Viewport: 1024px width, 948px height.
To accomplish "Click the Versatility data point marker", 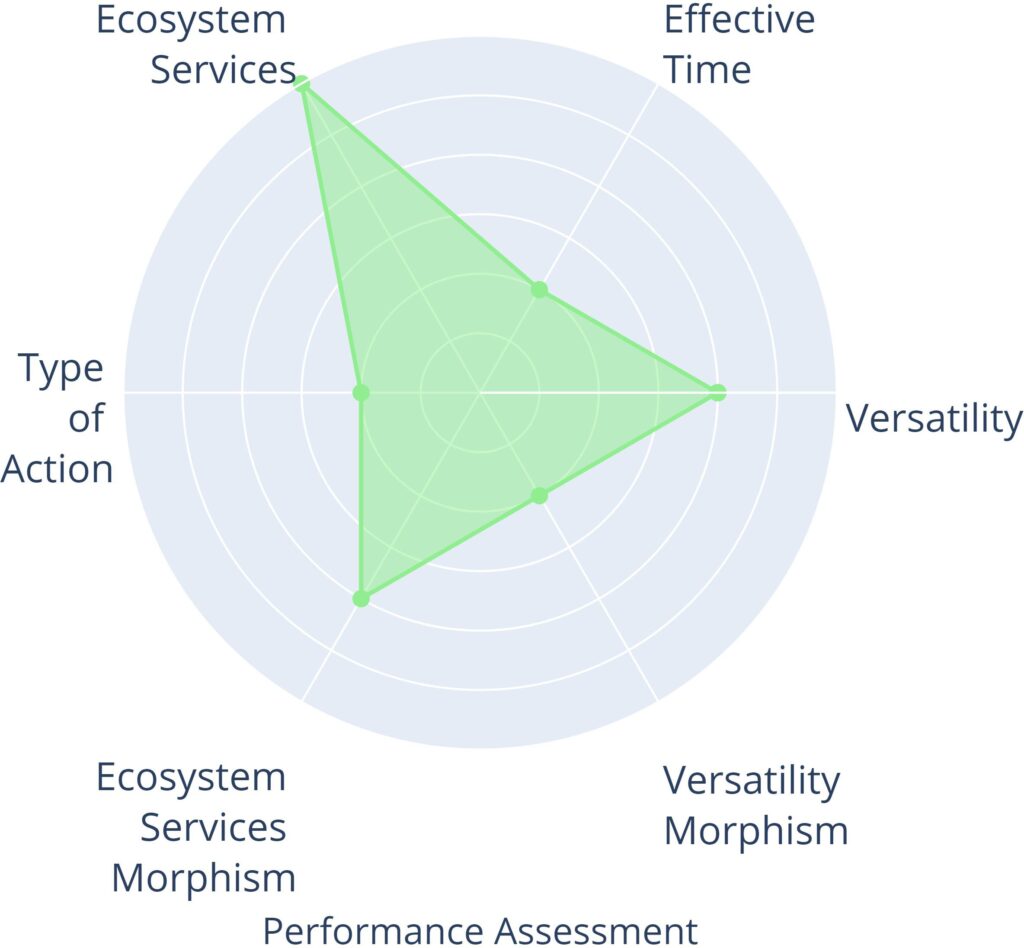I will coord(717,392).
